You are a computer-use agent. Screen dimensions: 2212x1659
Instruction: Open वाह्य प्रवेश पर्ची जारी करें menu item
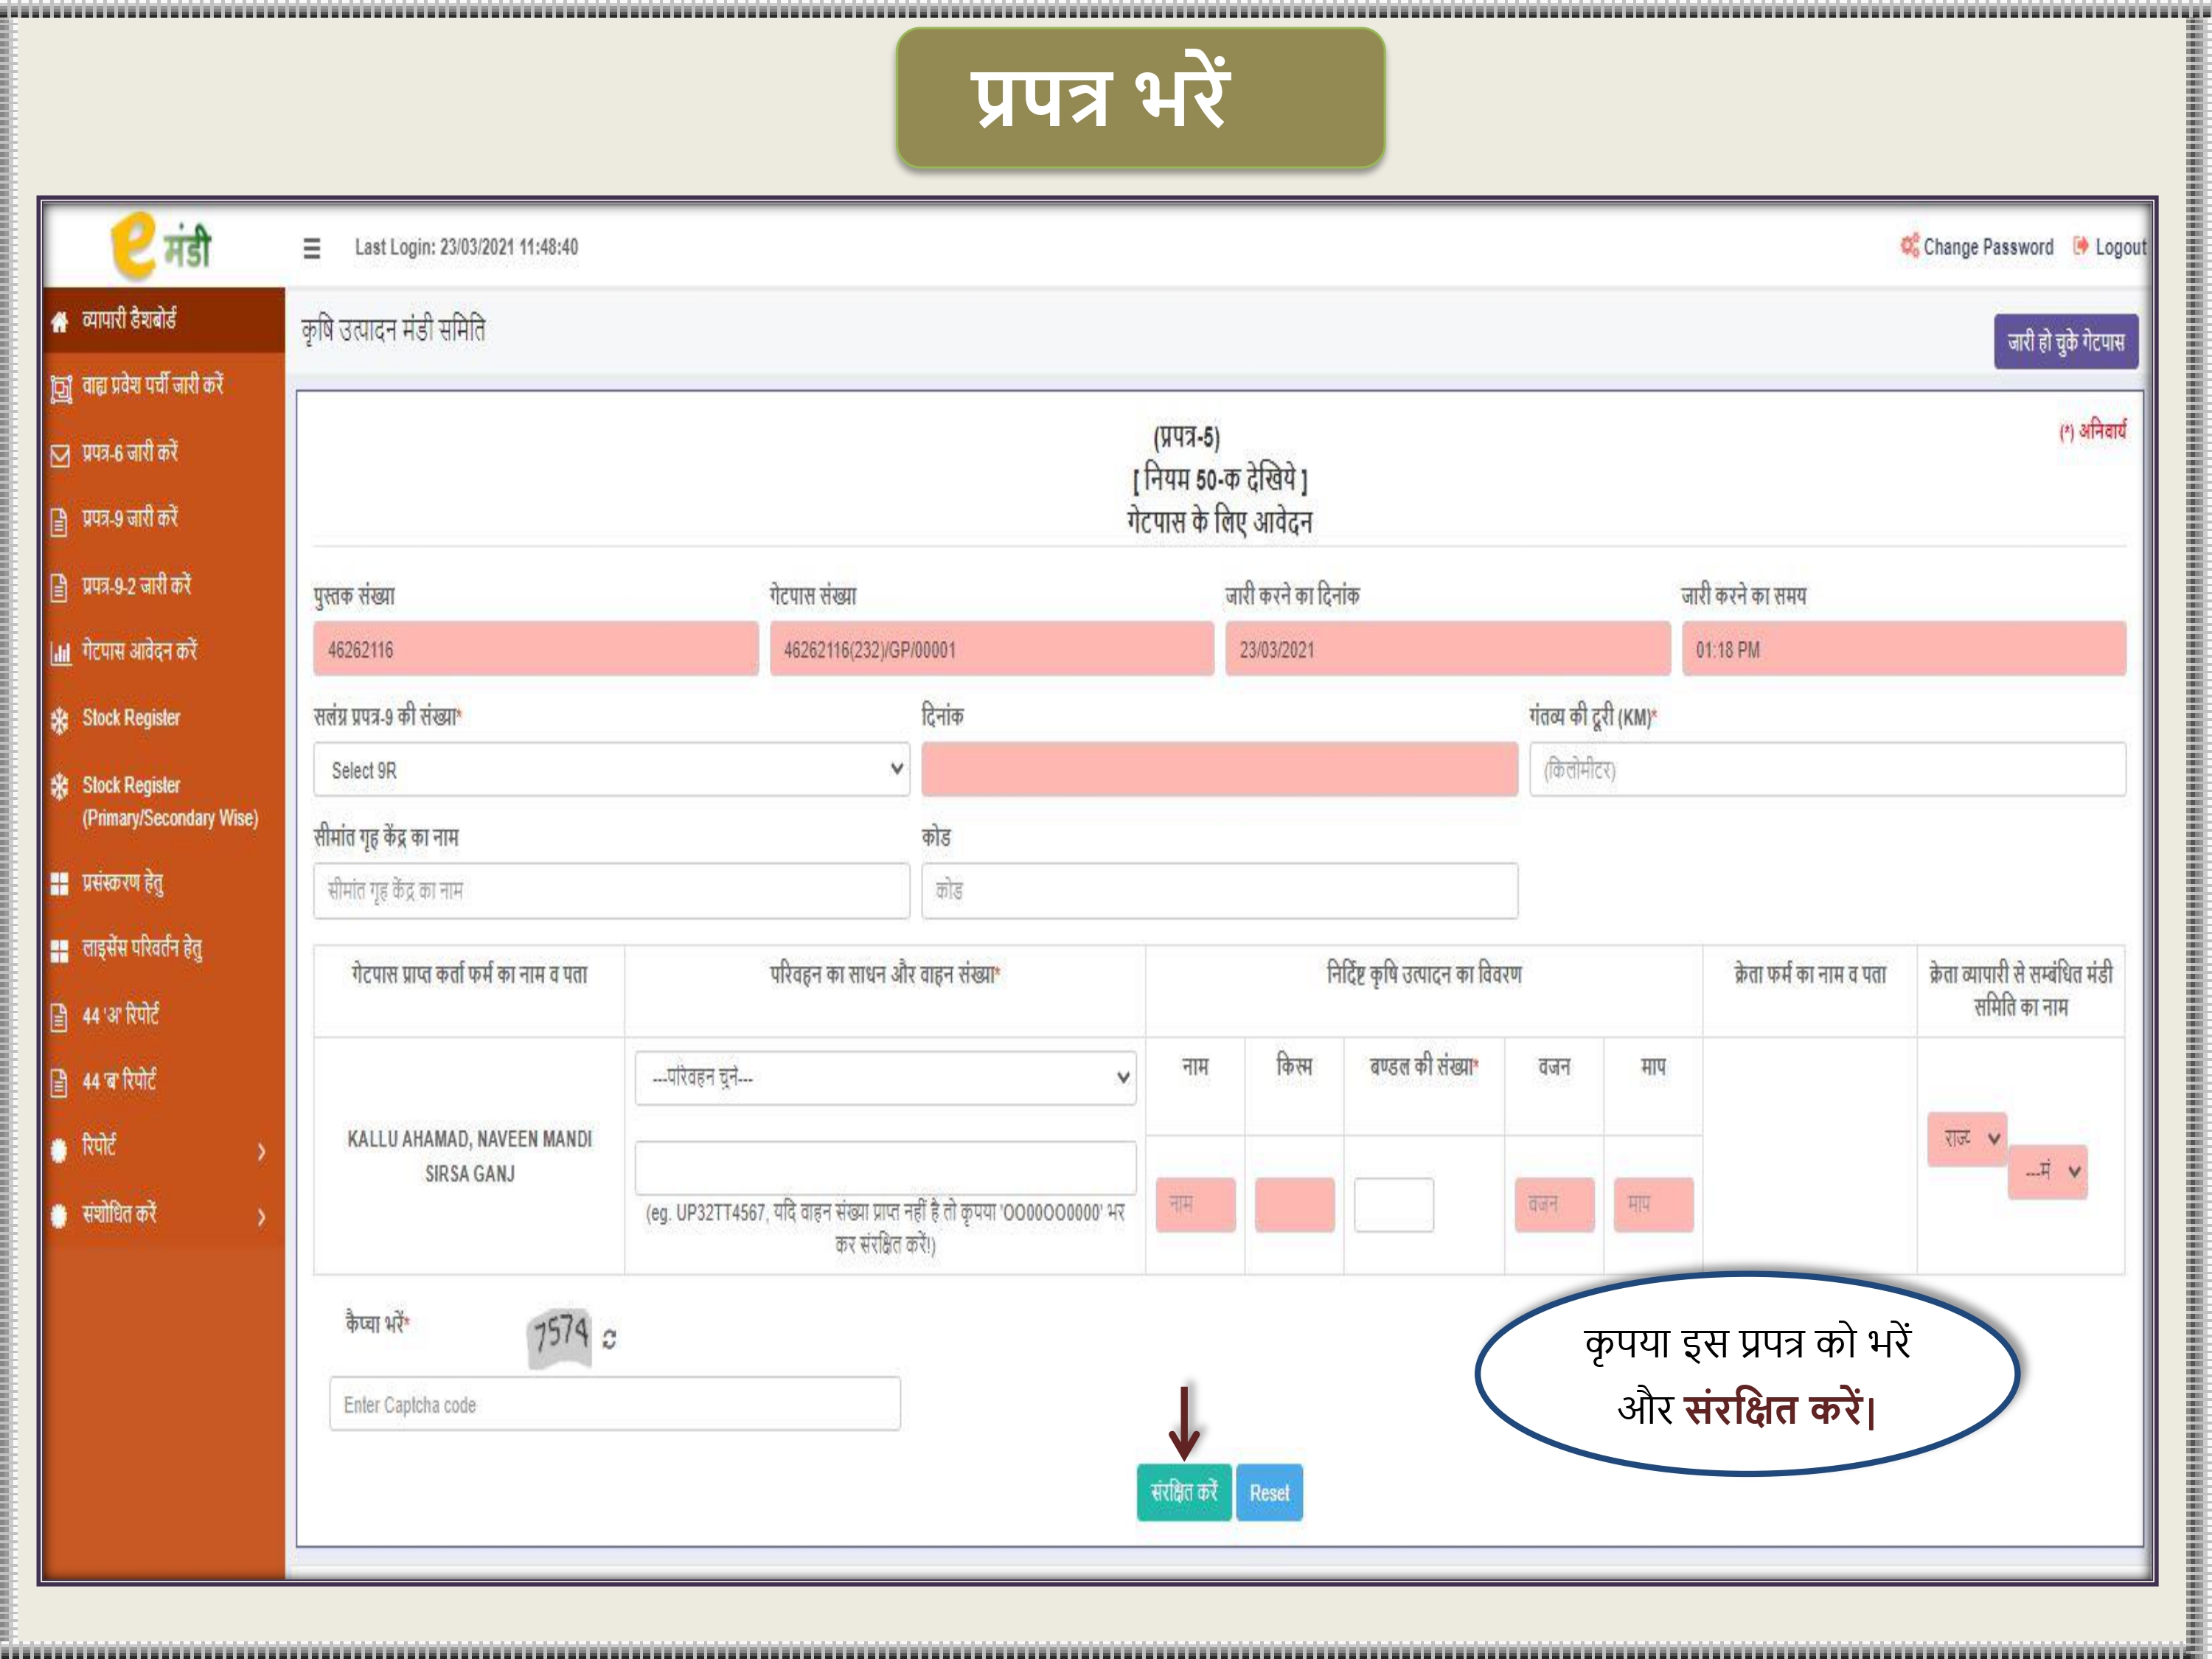point(164,387)
